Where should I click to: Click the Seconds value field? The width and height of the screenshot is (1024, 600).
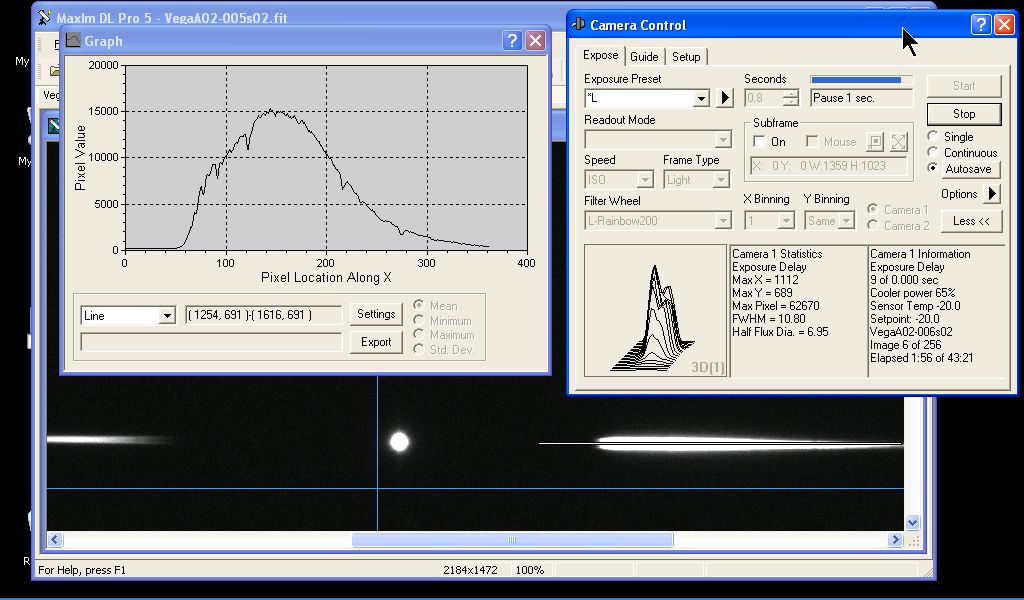pyautogui.click(x=763, y=98)
